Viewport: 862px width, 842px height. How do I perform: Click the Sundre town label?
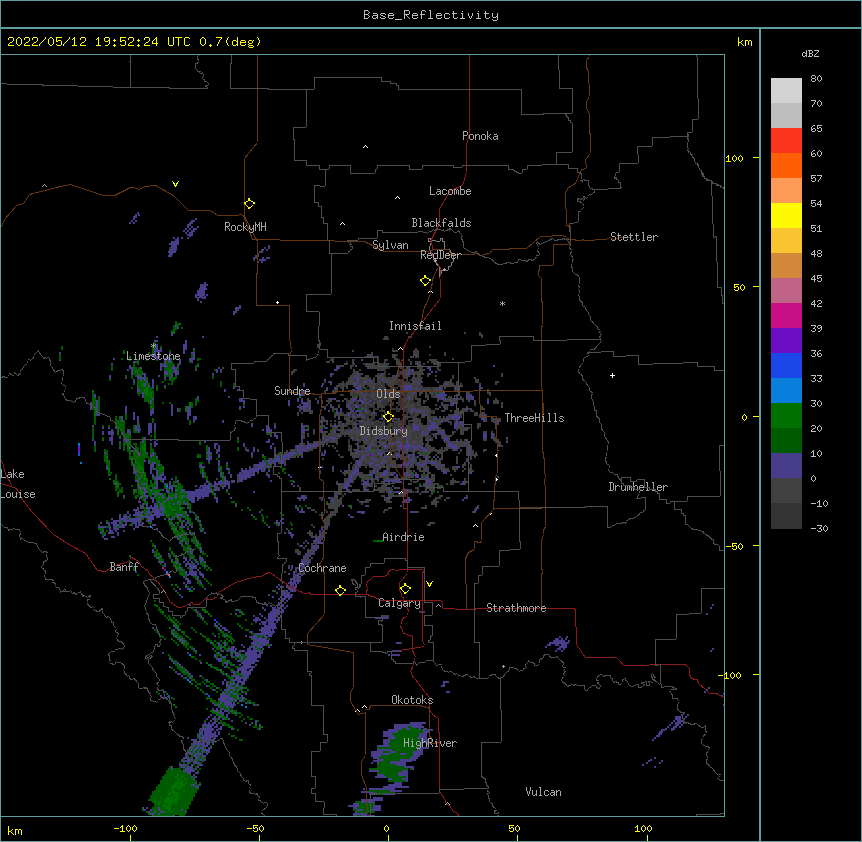pyautogui.click(x=292, y=391)
